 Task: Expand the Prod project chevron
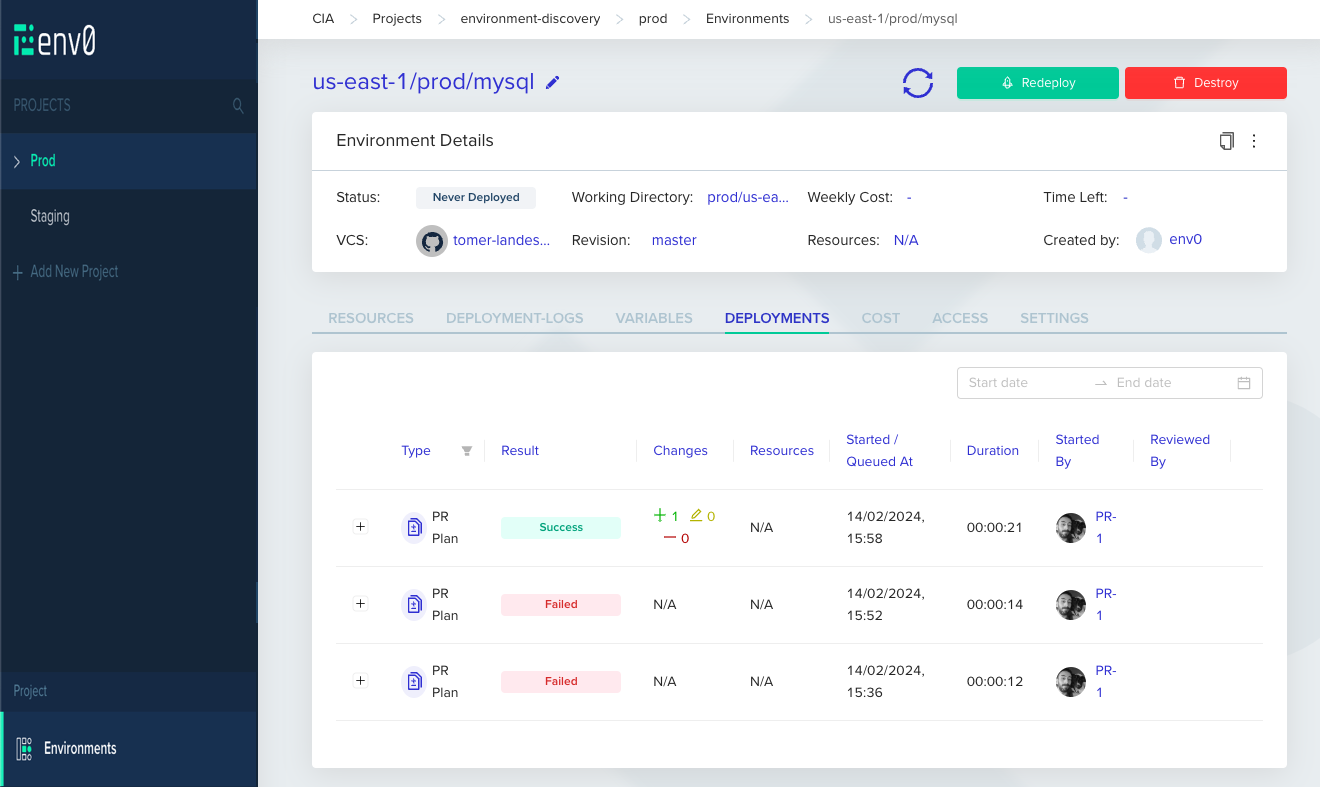click(x=17, y=161)
